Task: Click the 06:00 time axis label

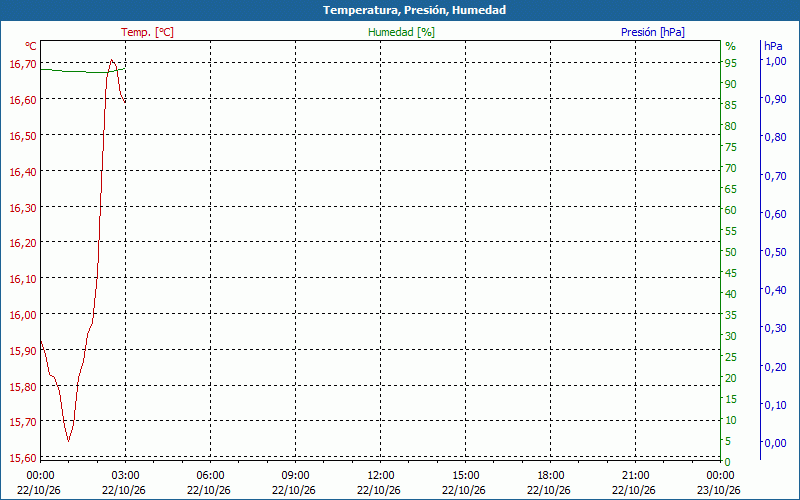Action: [x=210, y=476]
